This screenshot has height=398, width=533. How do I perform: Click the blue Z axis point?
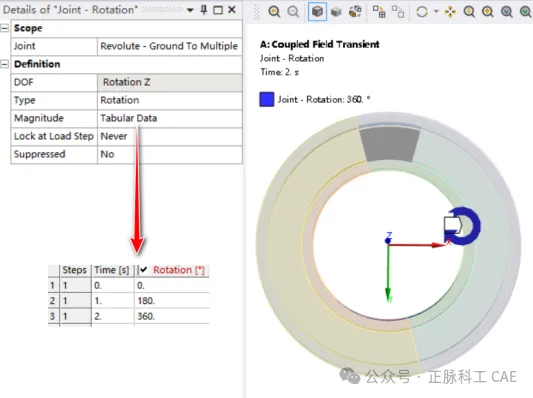click(x=388, y=240)
